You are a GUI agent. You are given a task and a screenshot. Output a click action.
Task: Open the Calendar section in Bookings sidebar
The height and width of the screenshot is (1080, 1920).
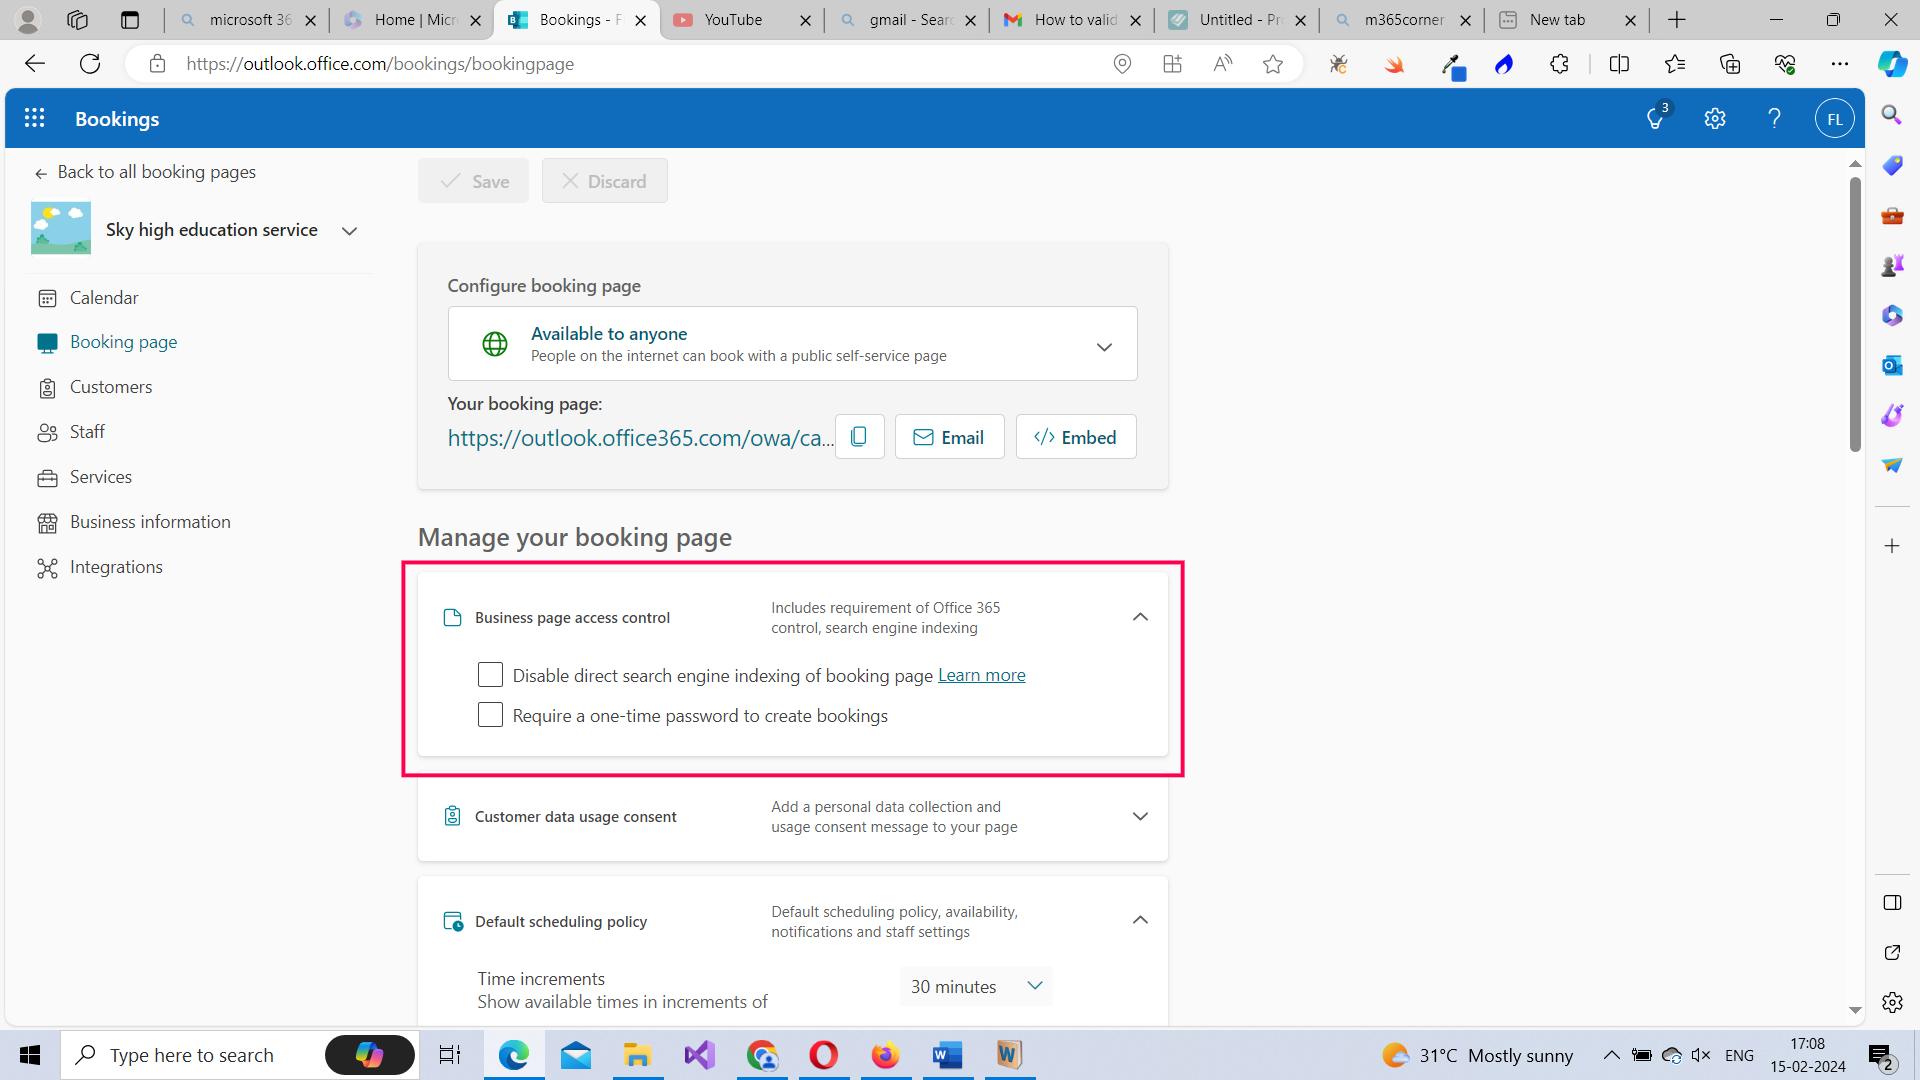click(103, 297)
